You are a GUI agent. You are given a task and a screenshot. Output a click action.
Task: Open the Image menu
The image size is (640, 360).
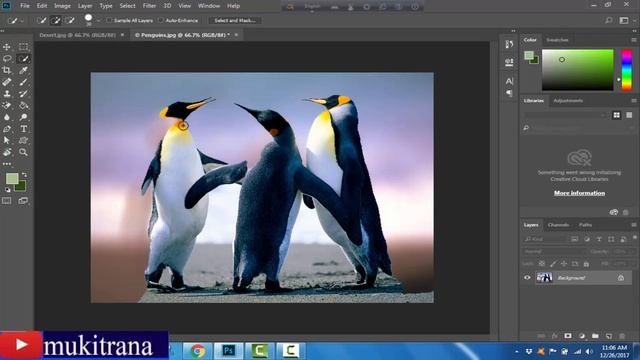(x=62, y=6)
